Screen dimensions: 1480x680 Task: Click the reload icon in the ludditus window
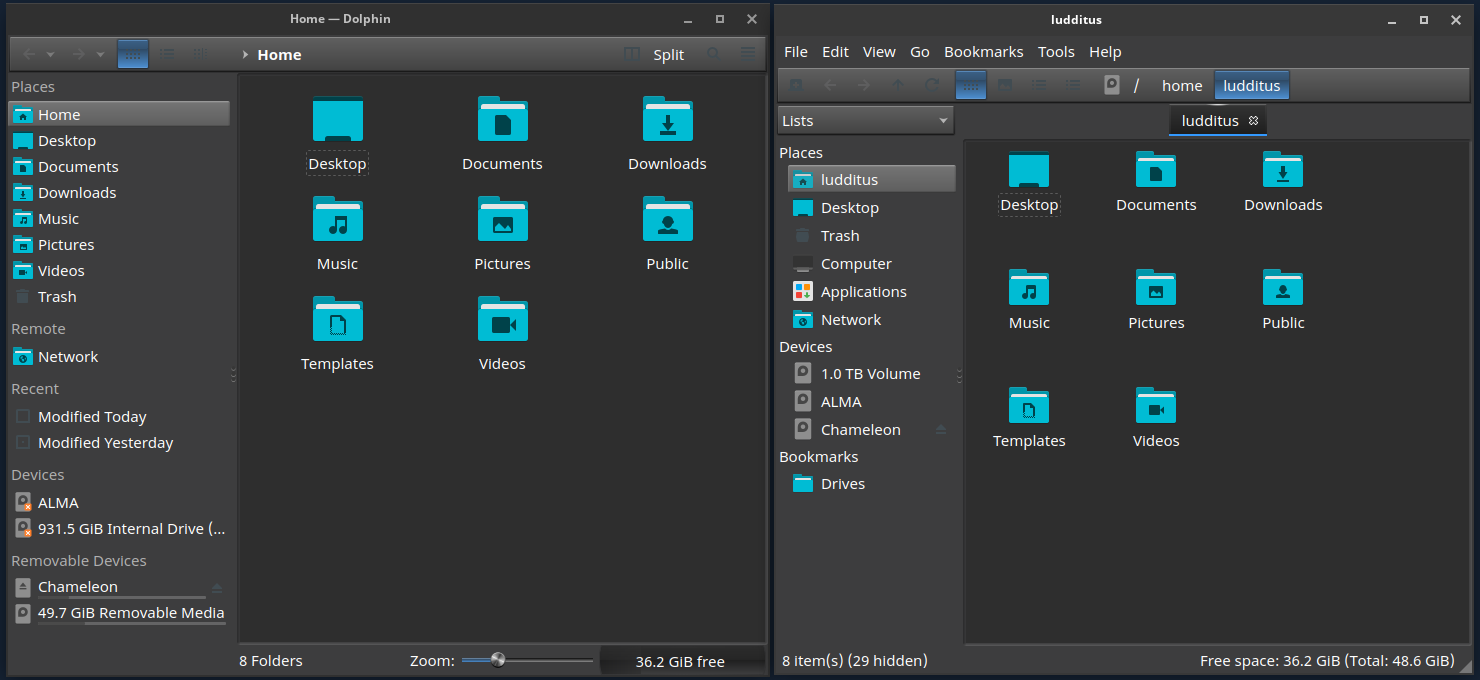pyautogui.click(x=931, y=85)
